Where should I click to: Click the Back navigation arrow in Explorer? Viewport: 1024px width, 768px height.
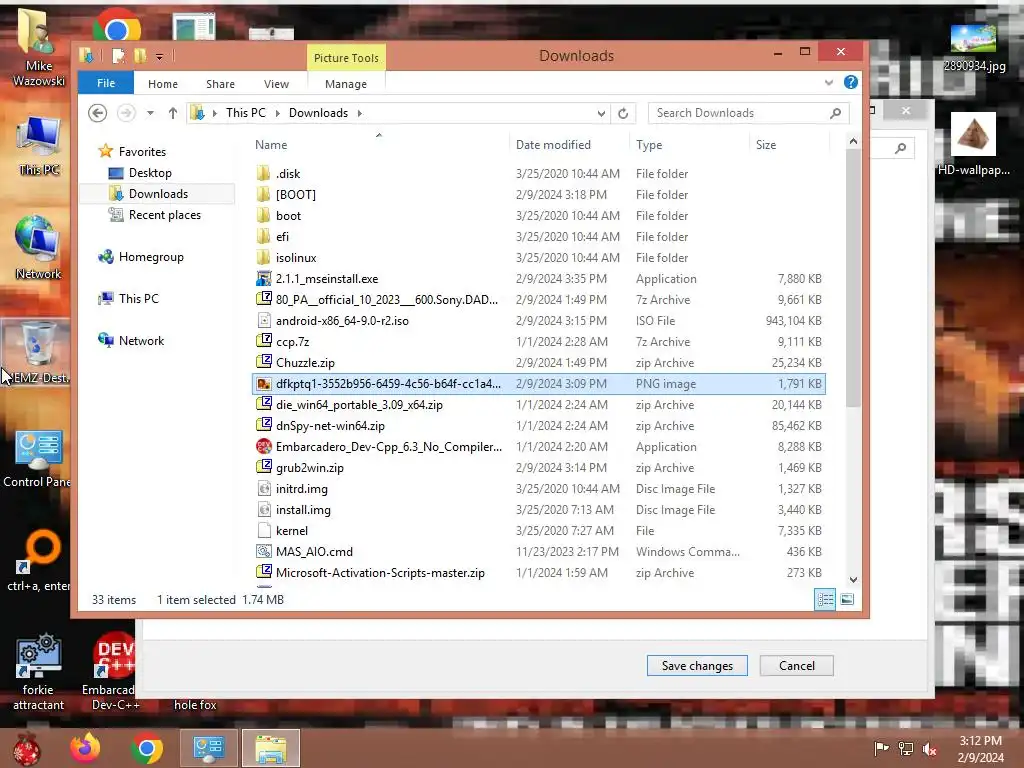click(x=97, y=113)
